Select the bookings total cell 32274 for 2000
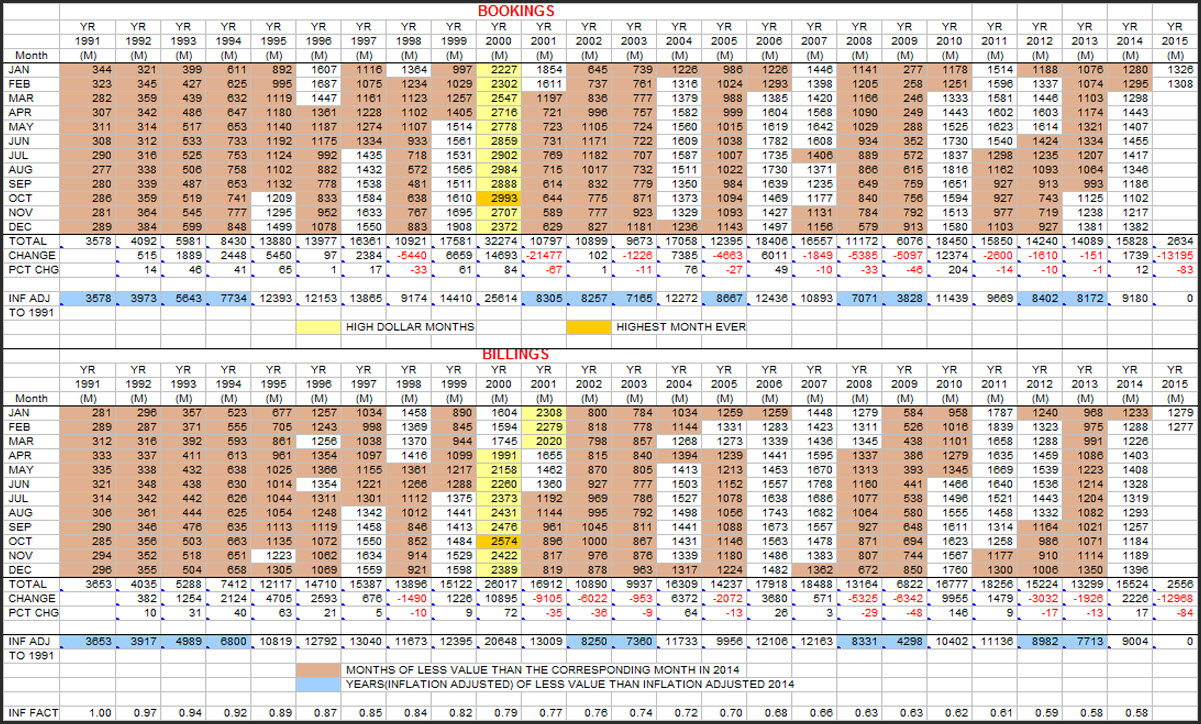1201x724 pixels. coord(499,242)
